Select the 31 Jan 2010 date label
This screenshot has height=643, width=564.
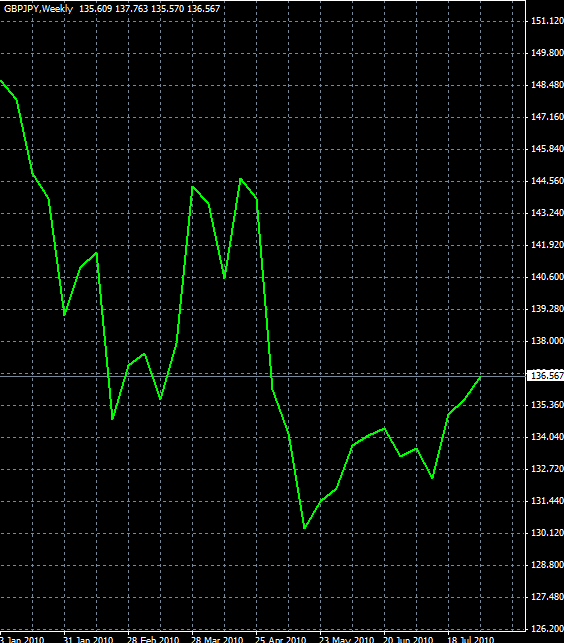pyautogui.click(x=88, y=639)
